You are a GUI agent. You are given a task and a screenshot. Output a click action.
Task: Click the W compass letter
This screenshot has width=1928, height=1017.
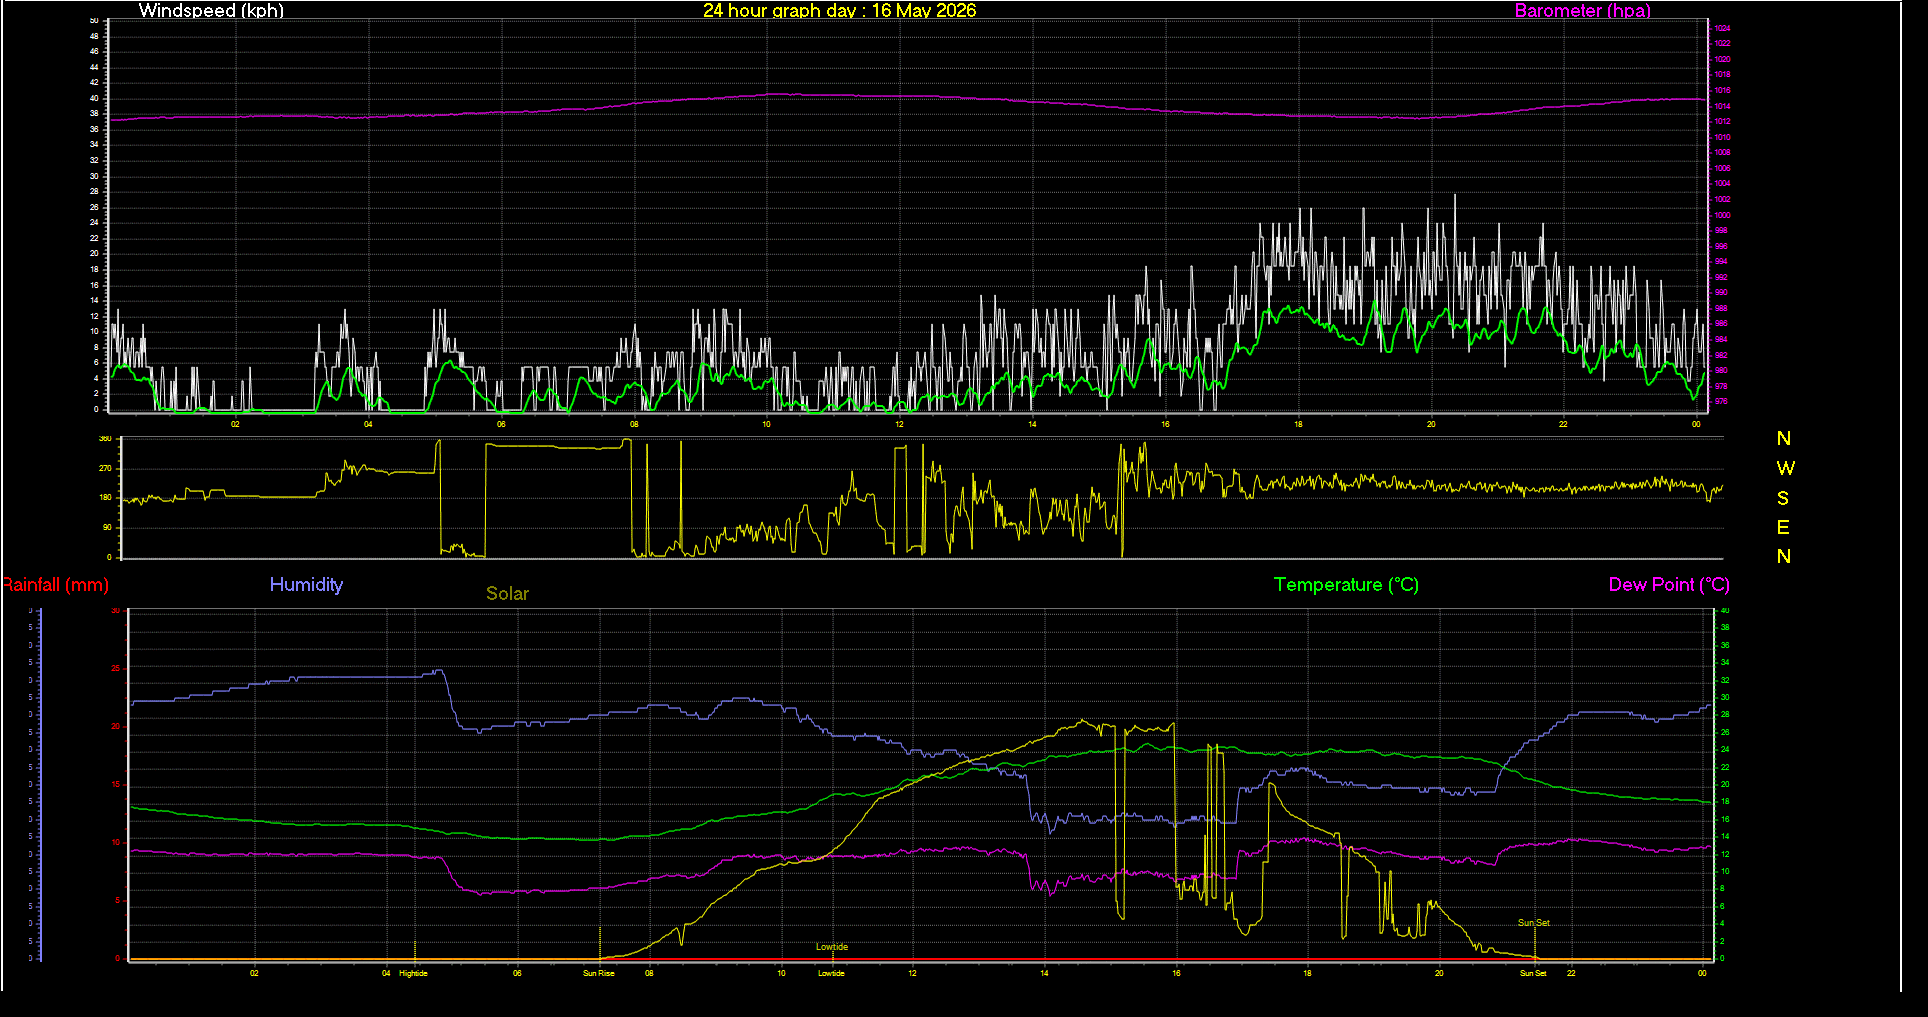(1785, 468)
